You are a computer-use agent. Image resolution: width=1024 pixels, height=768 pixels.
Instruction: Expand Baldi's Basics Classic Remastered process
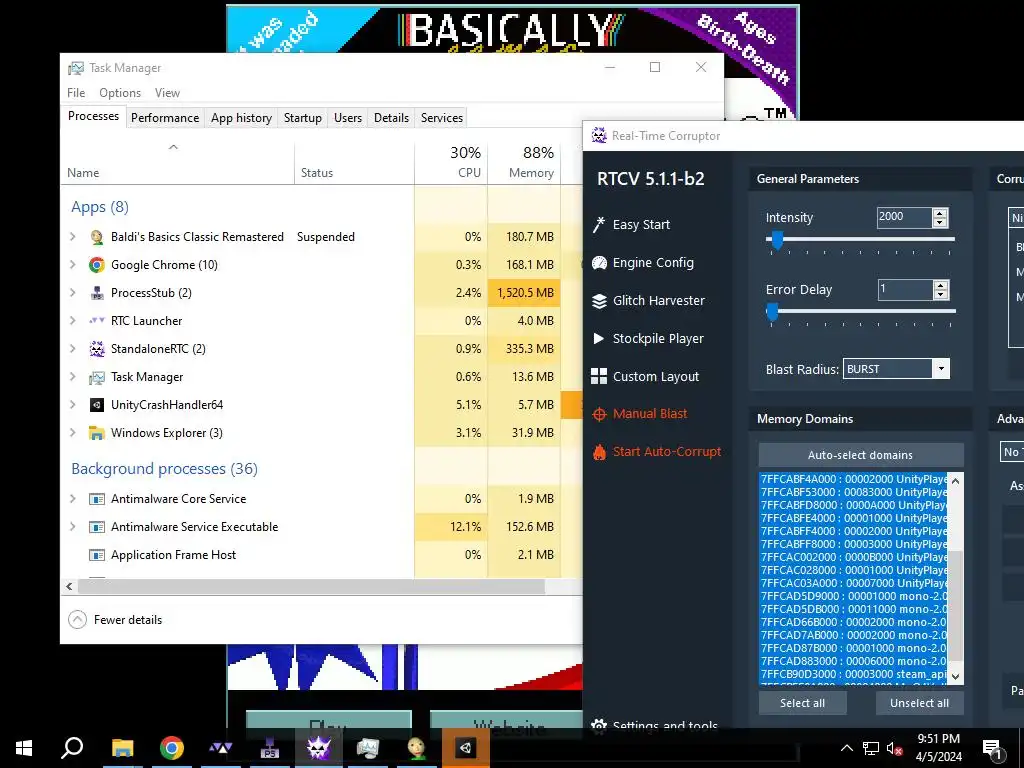pos(72,237)
